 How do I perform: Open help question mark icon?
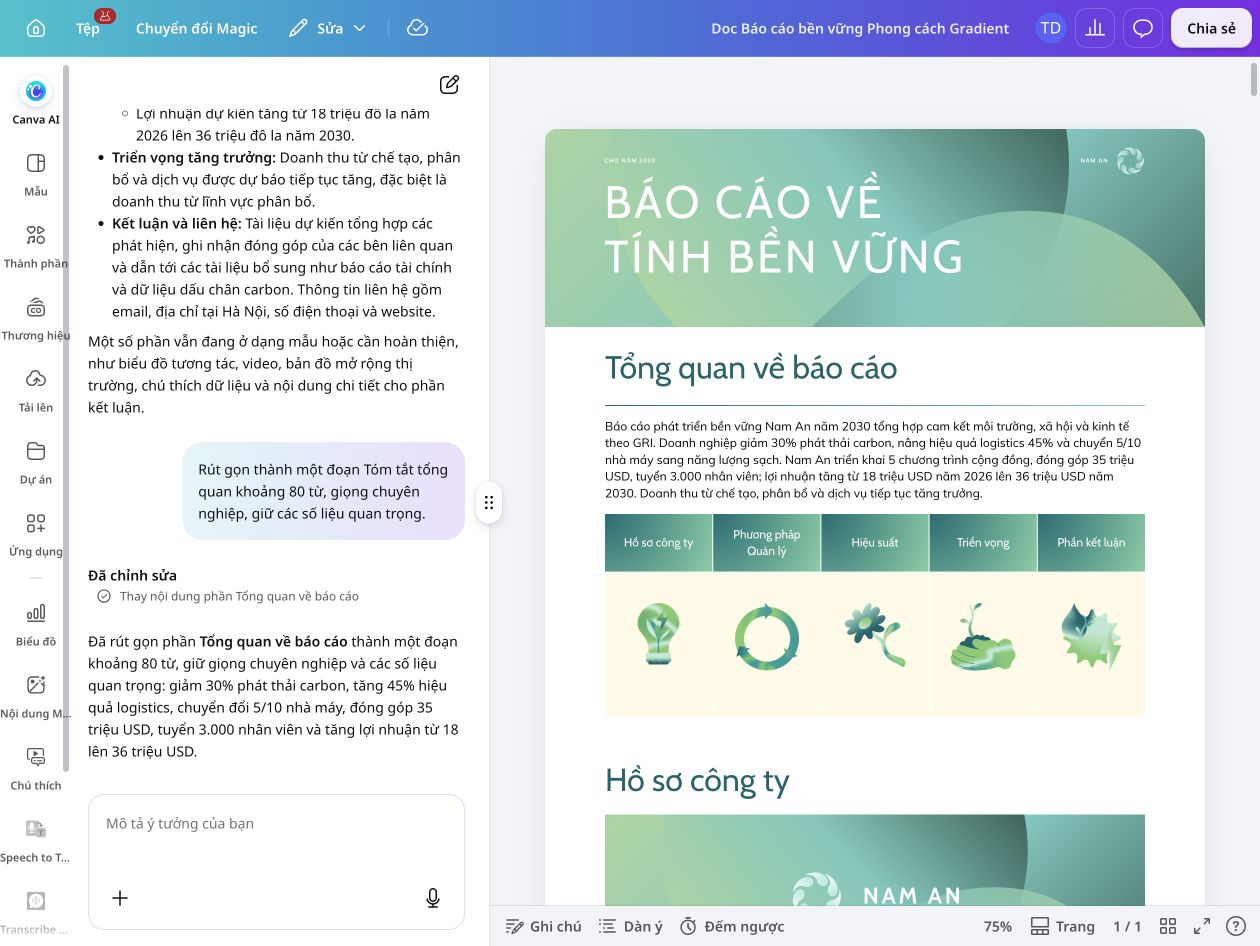(x=1236, y=926)
